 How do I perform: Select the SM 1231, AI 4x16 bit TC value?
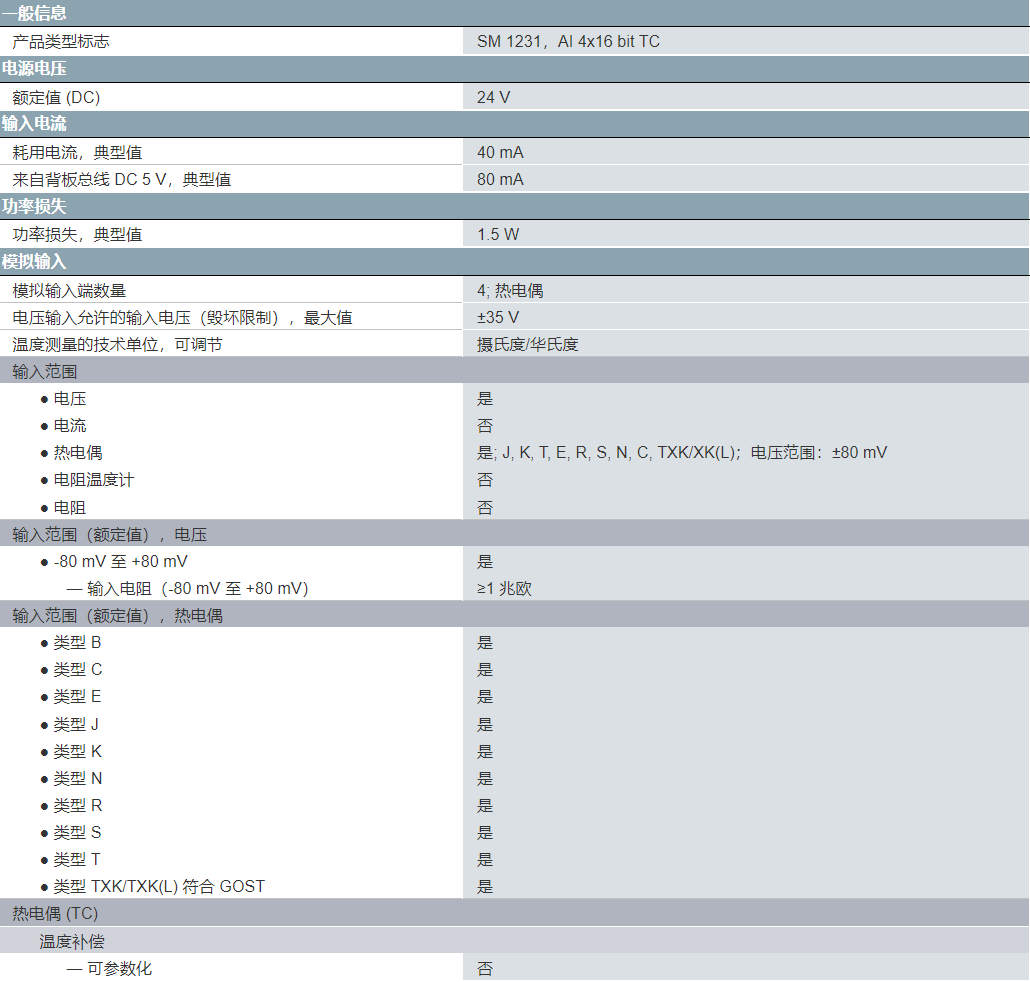[x=568, y=41]
